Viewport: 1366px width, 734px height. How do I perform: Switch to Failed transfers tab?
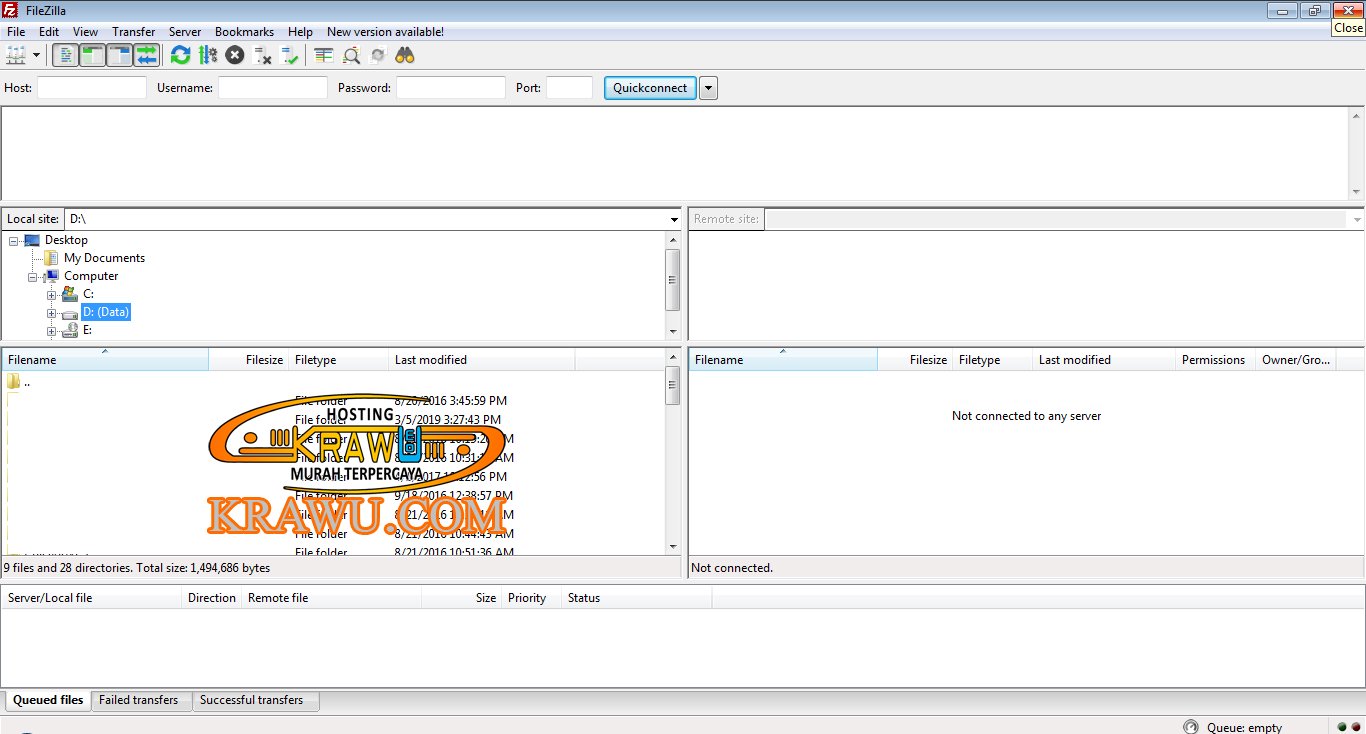click(139, 700)
